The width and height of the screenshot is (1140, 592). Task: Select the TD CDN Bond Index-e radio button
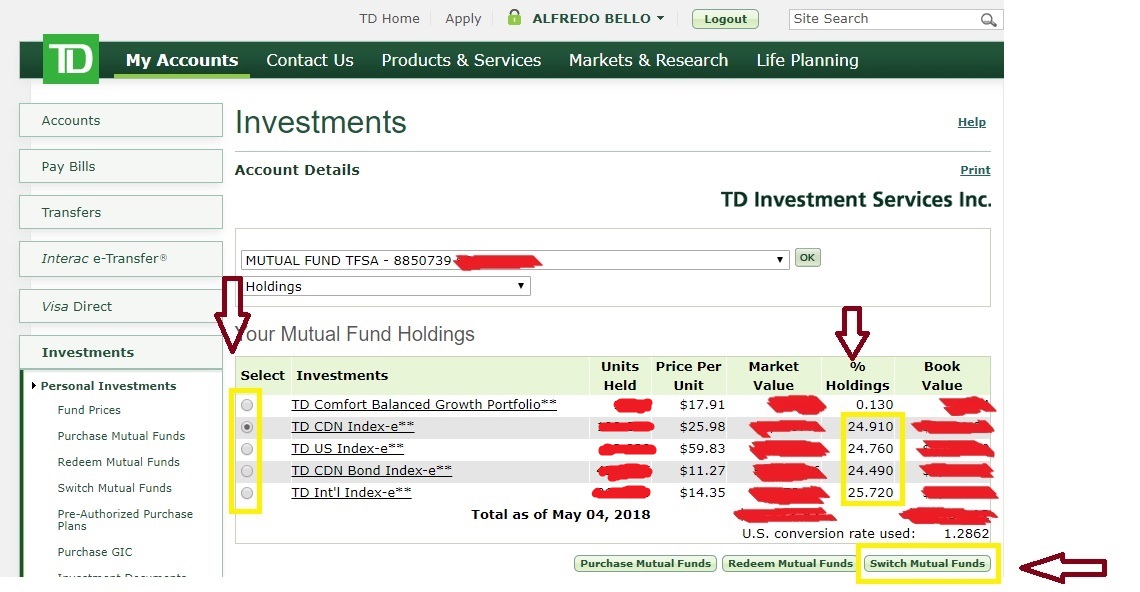(x=247, y=471)
